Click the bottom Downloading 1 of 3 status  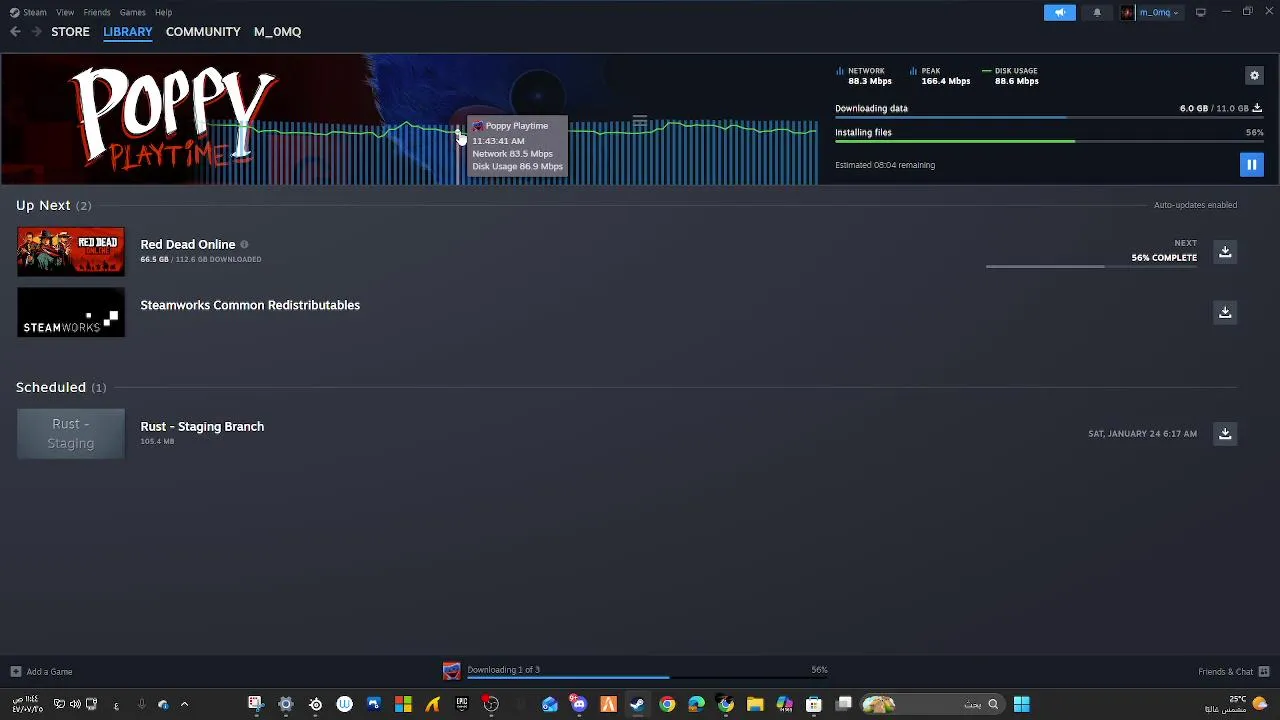[503, 670]
